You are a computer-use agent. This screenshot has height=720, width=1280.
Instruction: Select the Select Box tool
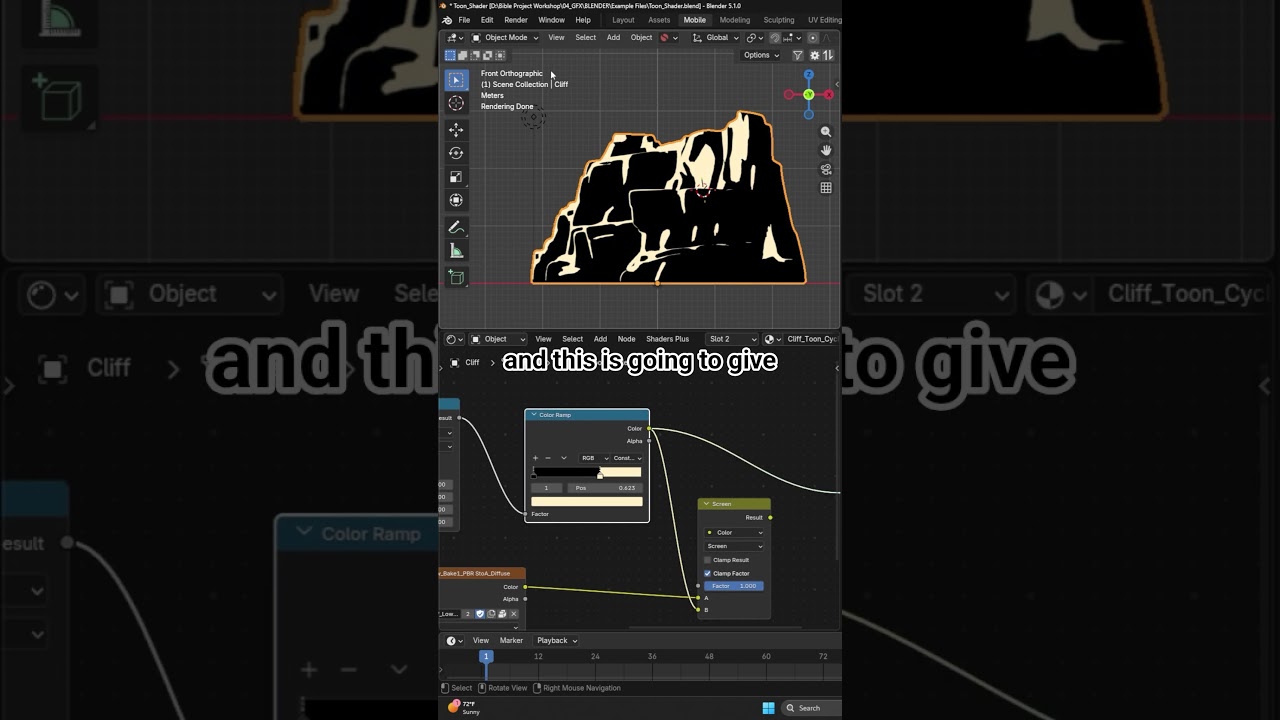point(456,80)
